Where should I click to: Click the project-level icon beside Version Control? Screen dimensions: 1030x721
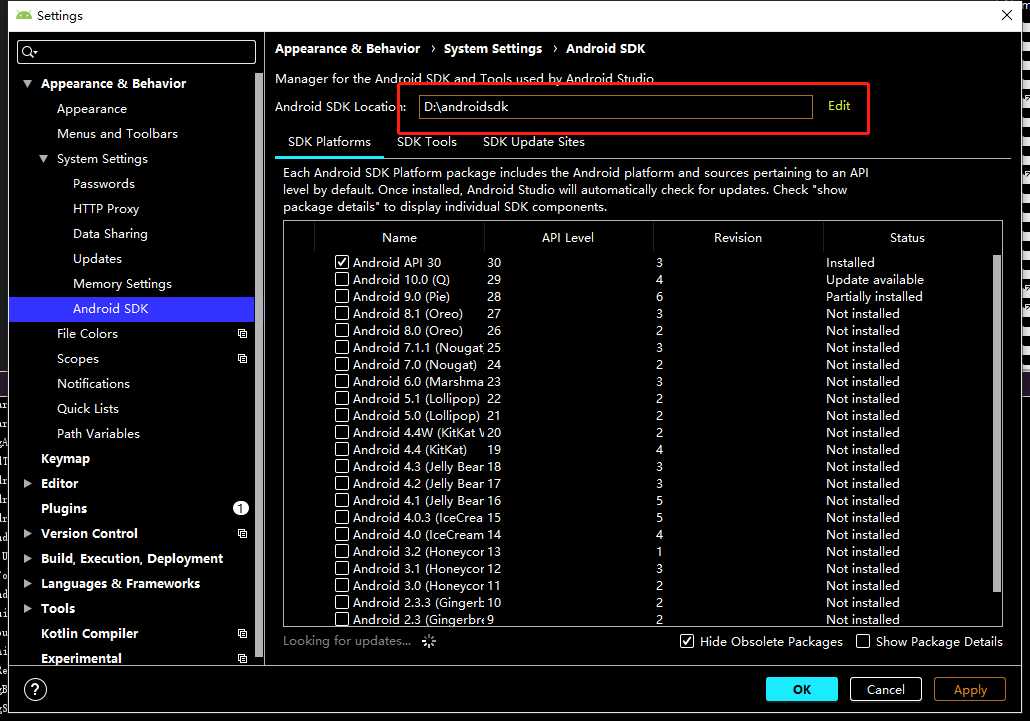pyautogui.click(x=242, y=533)
